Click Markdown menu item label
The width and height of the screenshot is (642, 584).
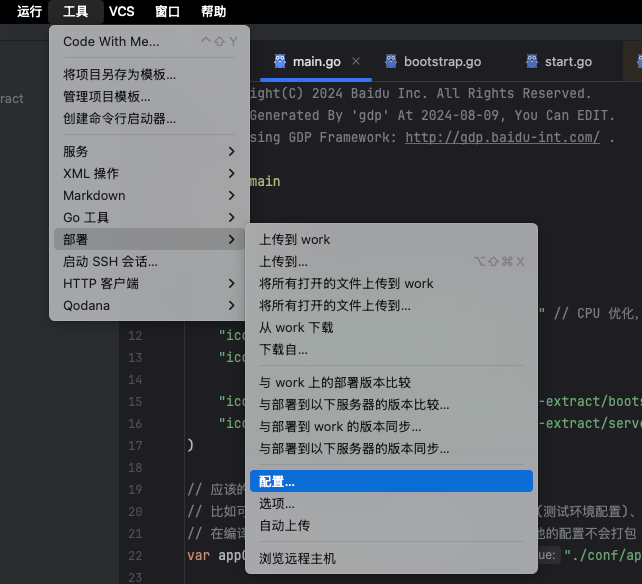point(94,196)
